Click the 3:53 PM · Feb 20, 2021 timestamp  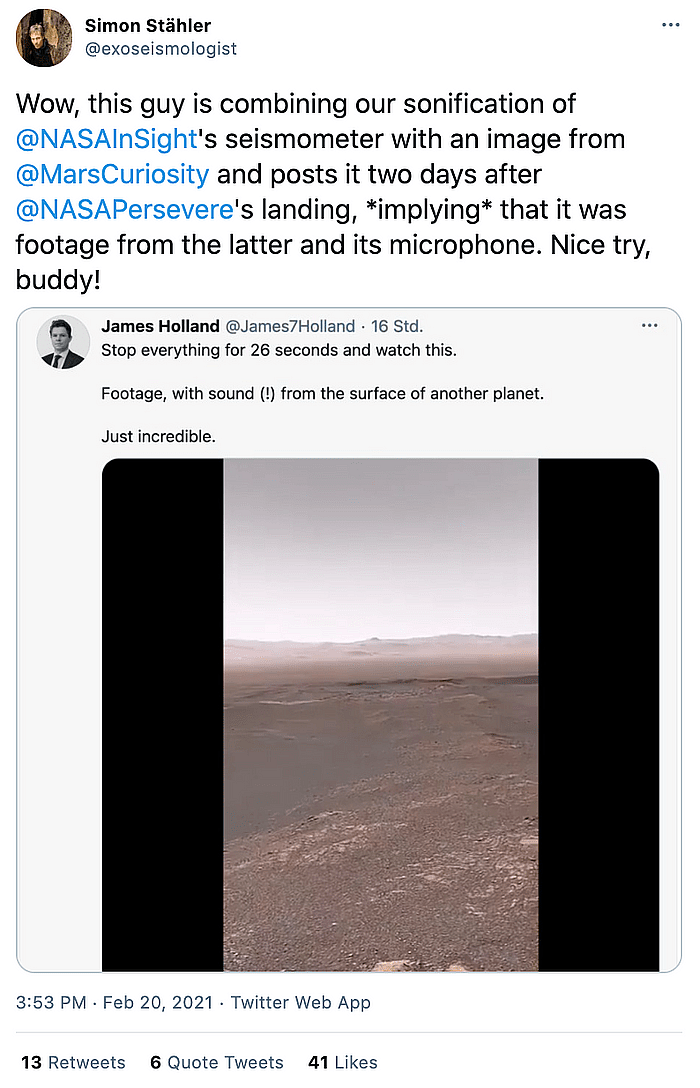(114, 1003)
